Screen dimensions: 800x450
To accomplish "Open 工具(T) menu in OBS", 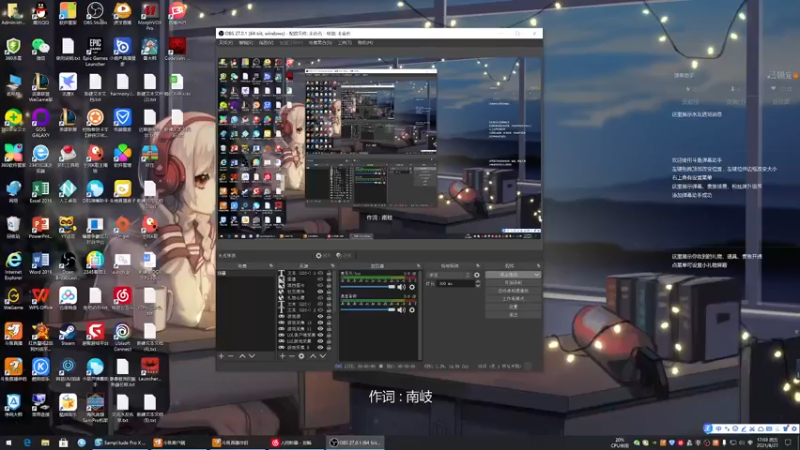I will [344, 43].
